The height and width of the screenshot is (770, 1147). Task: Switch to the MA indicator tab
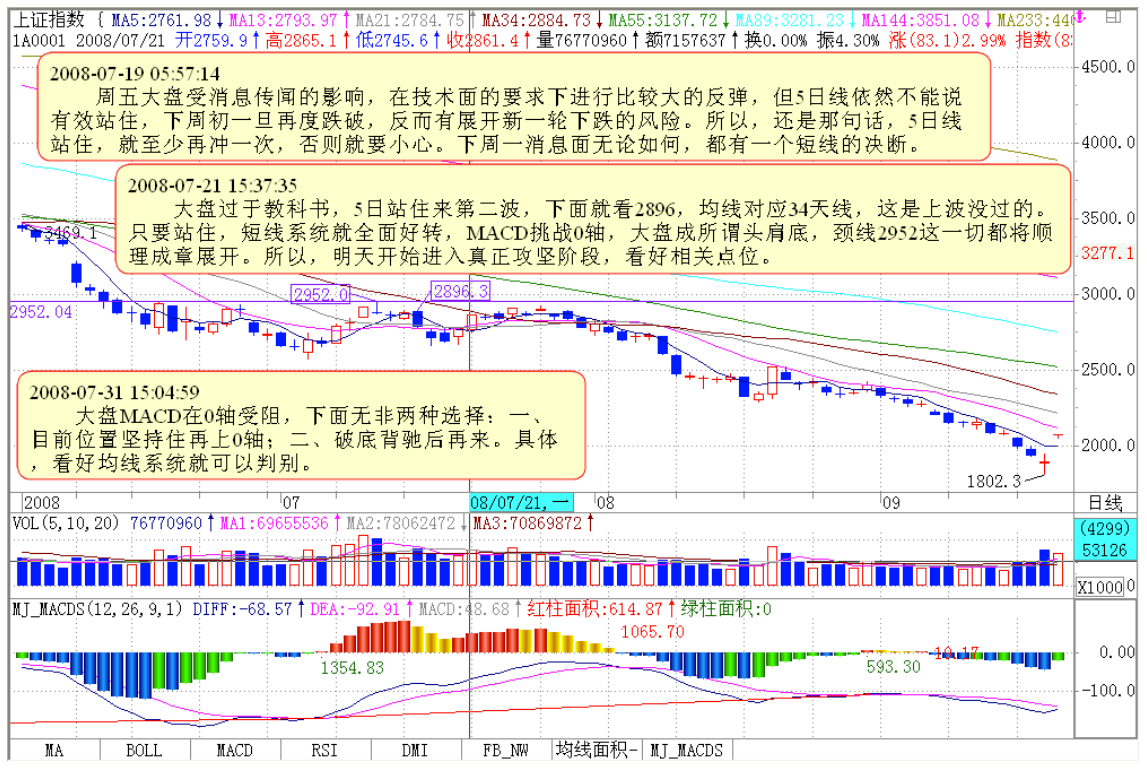[x=54, y=750]
